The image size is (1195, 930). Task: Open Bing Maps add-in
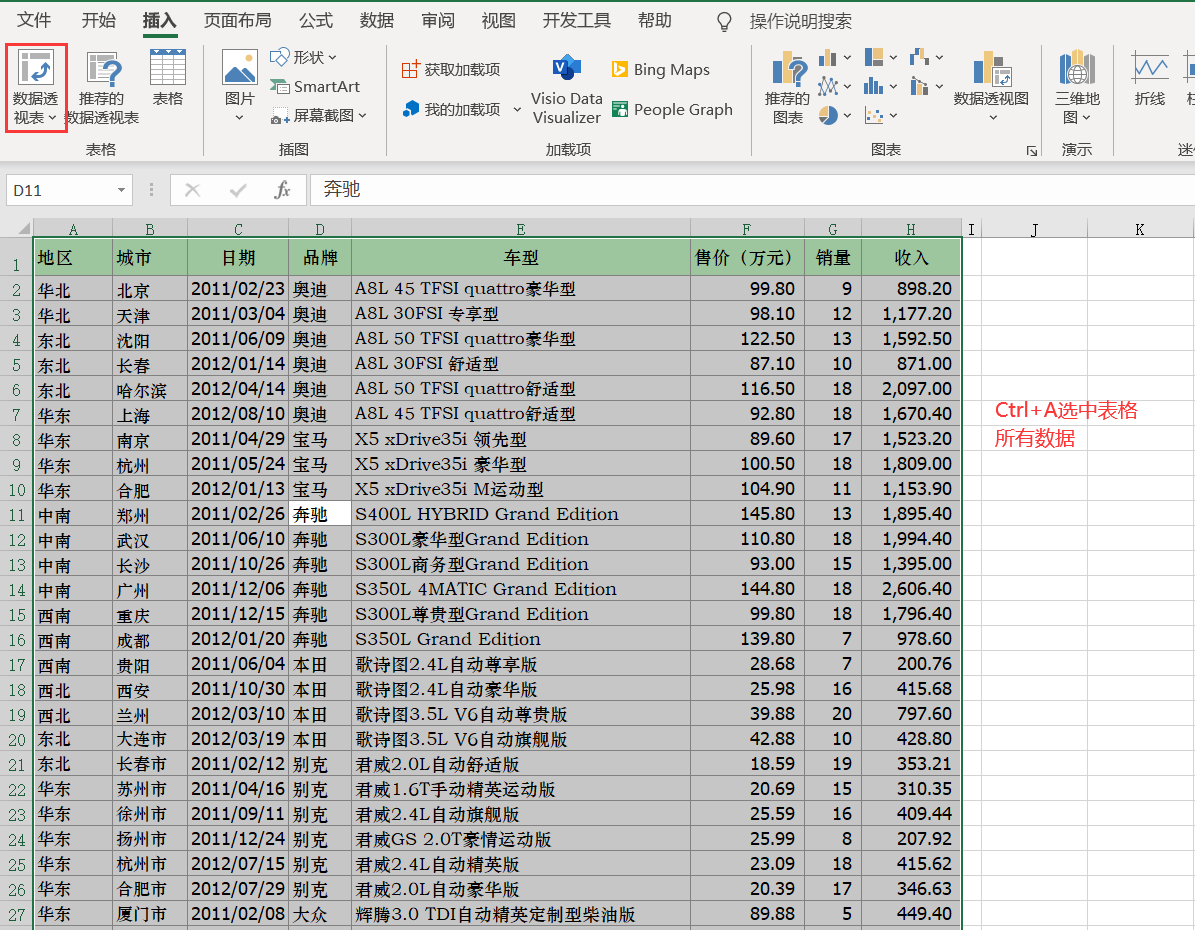click(x=661, y=69)
